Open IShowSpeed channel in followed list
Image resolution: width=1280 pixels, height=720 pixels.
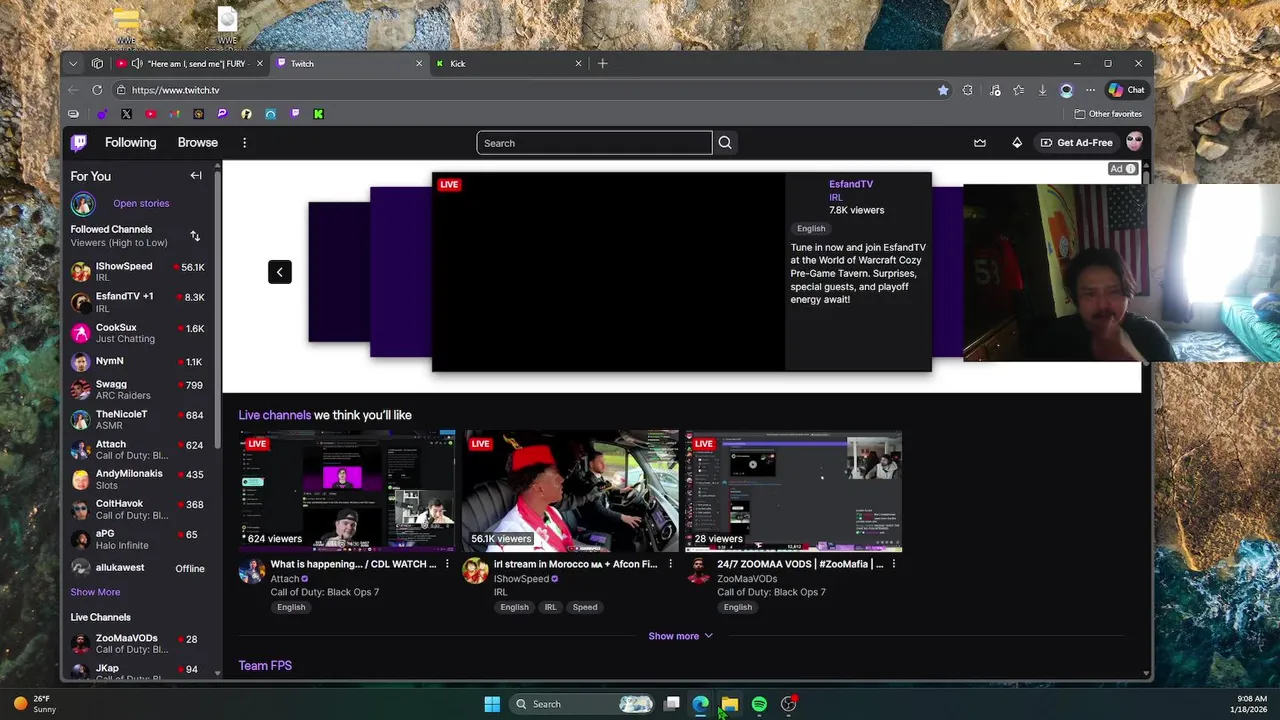click(x=138, y=272)
